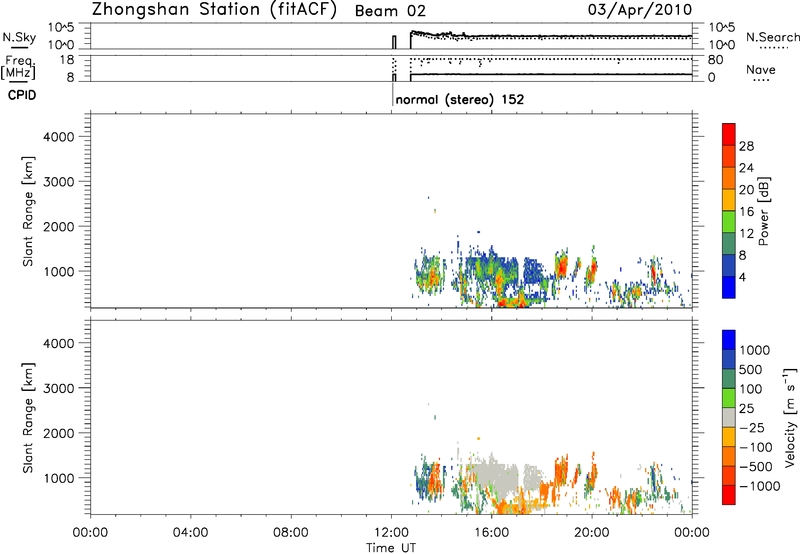Click the Velocity [m s⁻¹] colorbar label
800x554 pixels.
[x=790, y=417]
